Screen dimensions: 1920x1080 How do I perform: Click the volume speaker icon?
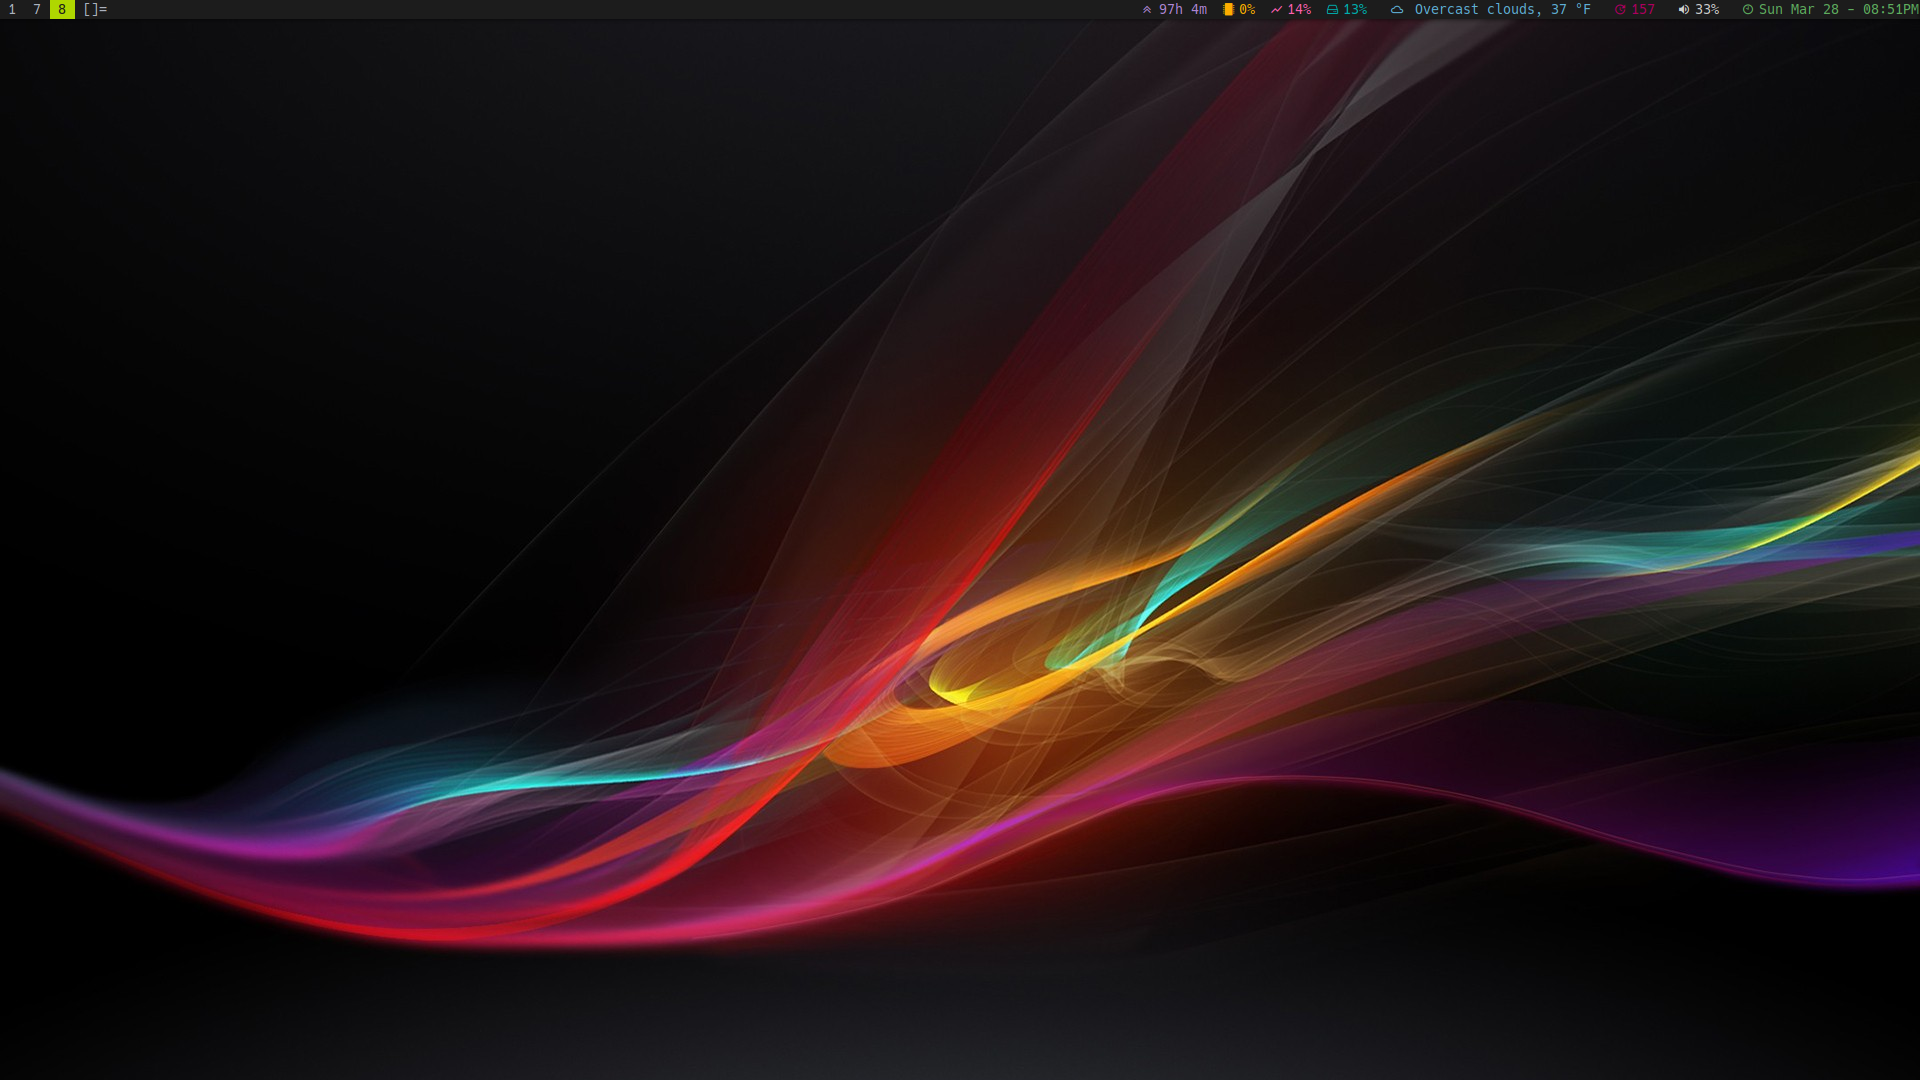coord(1684,9)
